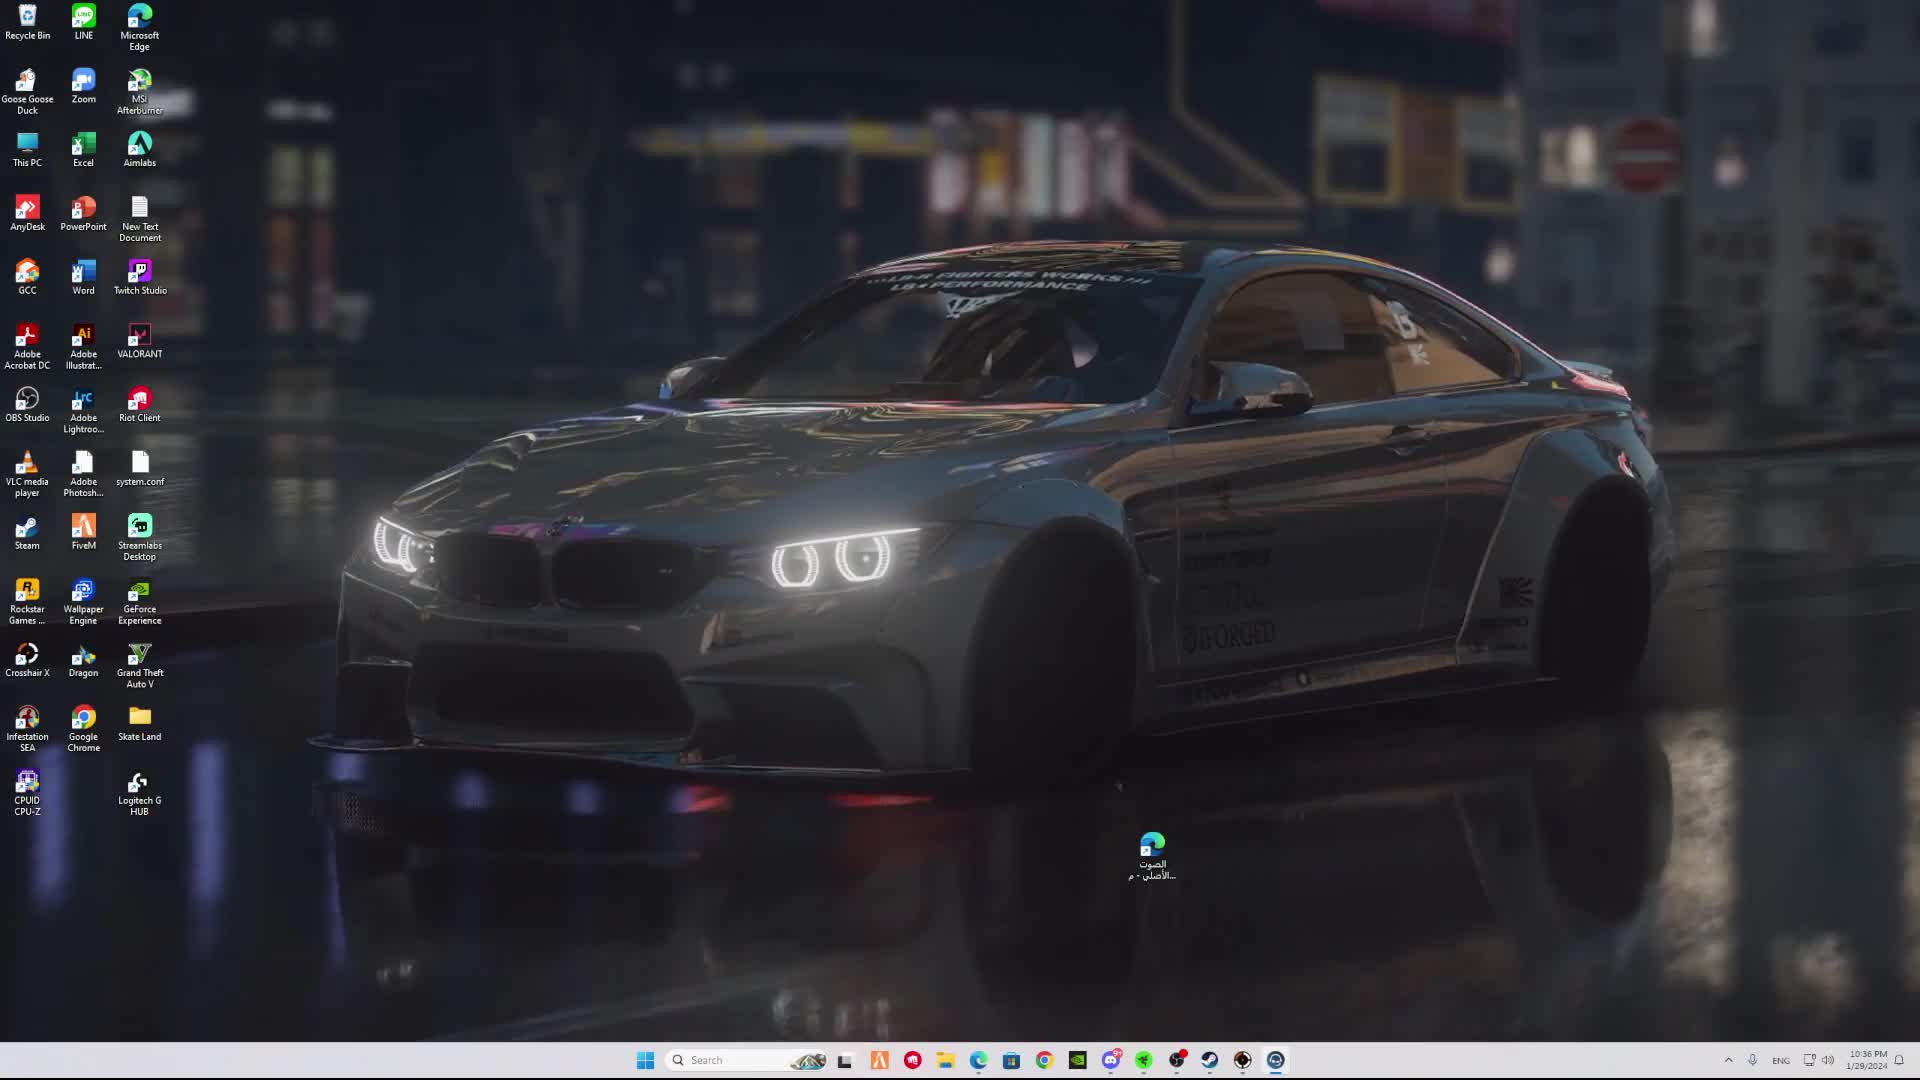The width and height of the screenshot is (1920, 1080).
Task: Select the Grand Theft Auto V shortcut
Action: (x=139, y=666)
